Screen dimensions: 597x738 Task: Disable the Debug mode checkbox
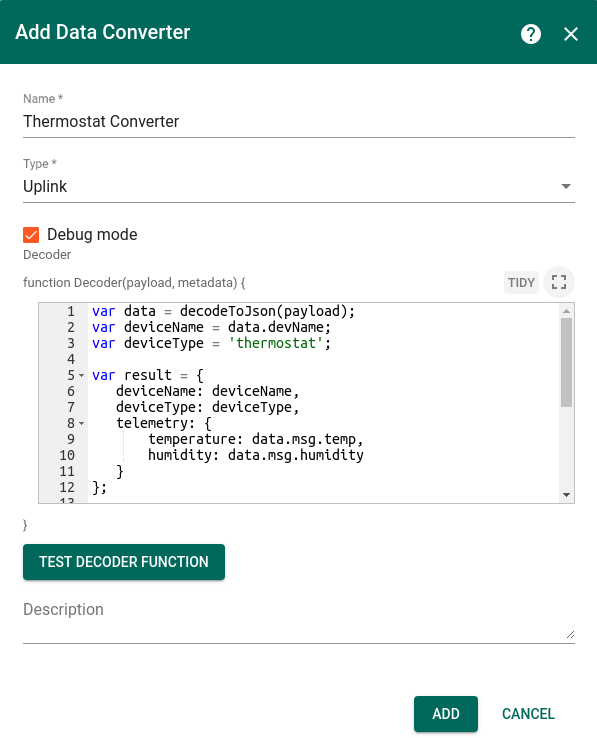pos(31,234)
